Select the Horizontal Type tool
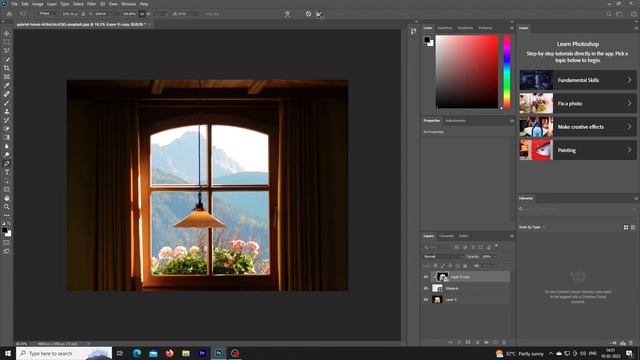This screenshot has width=640, height=360. coord(7,172)
